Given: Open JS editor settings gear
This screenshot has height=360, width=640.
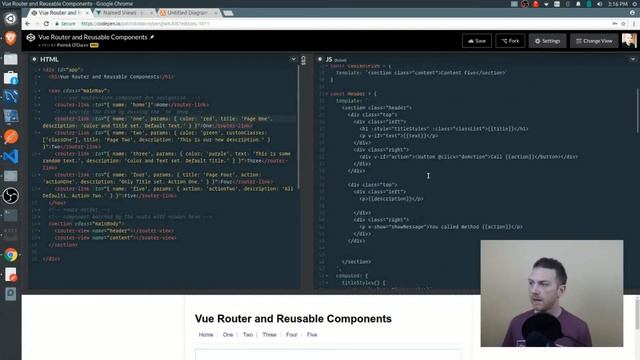Looking at the screenshot, I should click(x=320, y=59).
